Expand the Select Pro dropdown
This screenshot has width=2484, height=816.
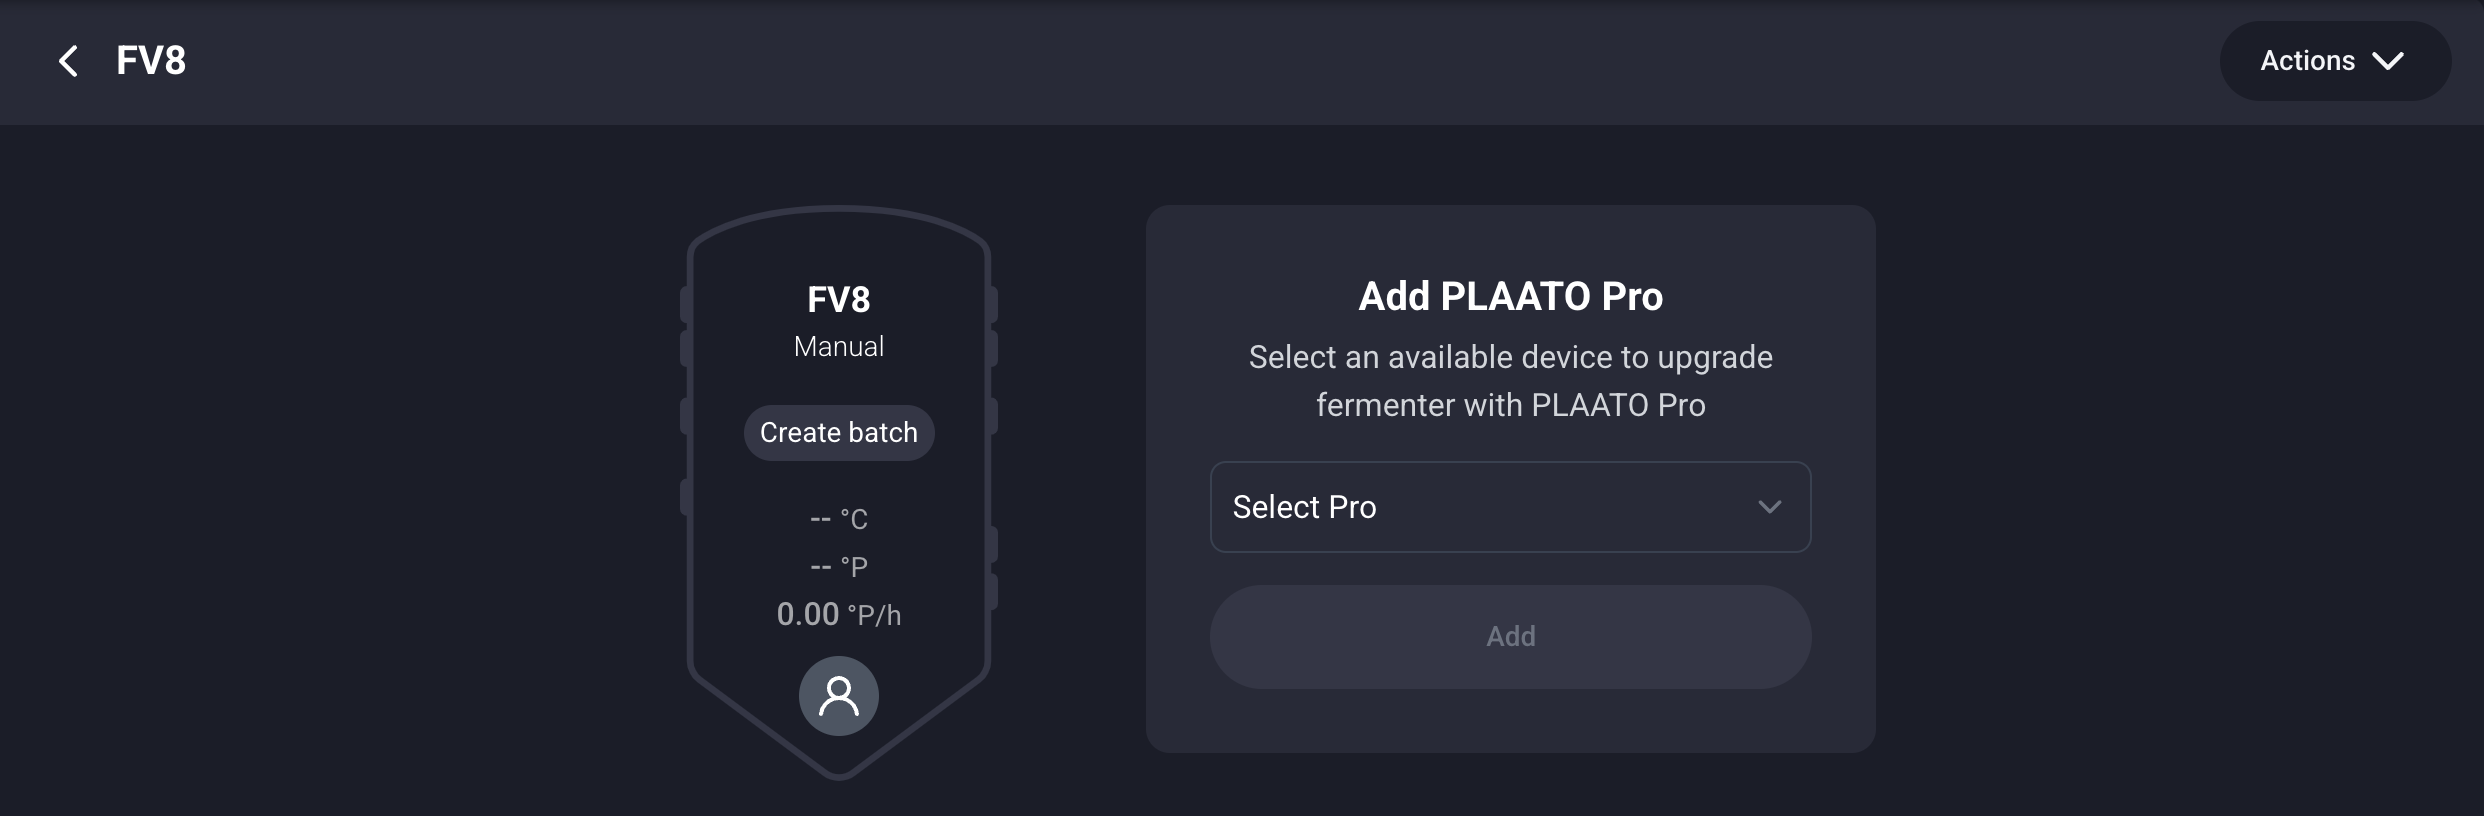pos(1509,507)
